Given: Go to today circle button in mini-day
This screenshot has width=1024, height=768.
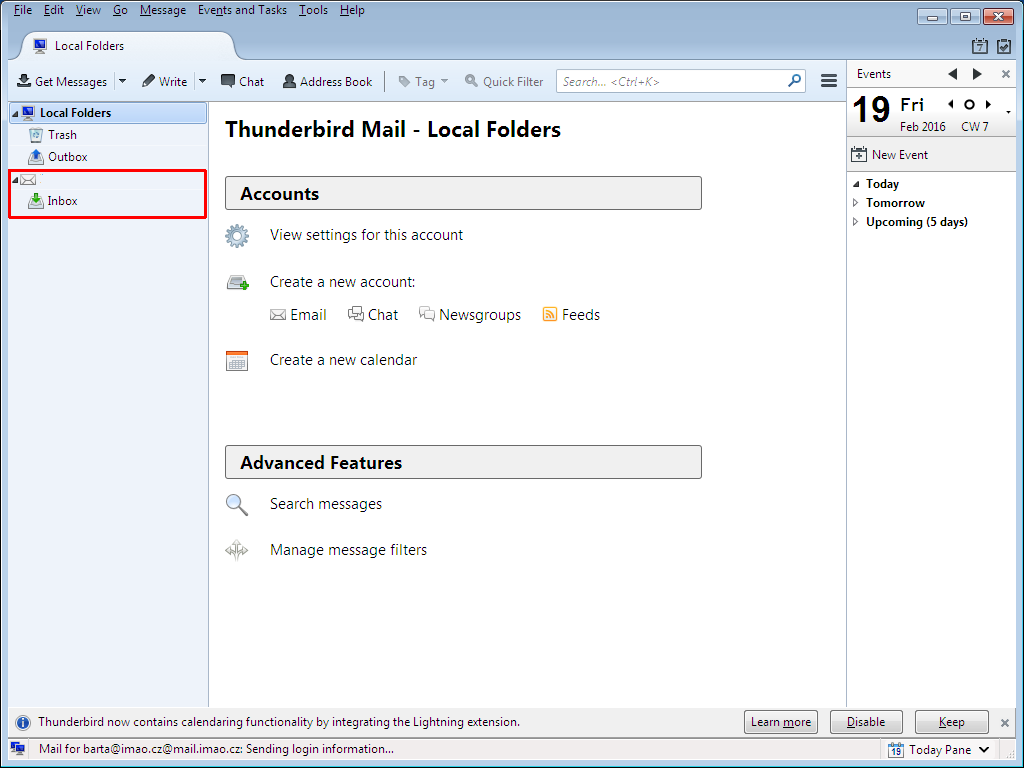Looking at the screenshot, I should coord(970,104).
